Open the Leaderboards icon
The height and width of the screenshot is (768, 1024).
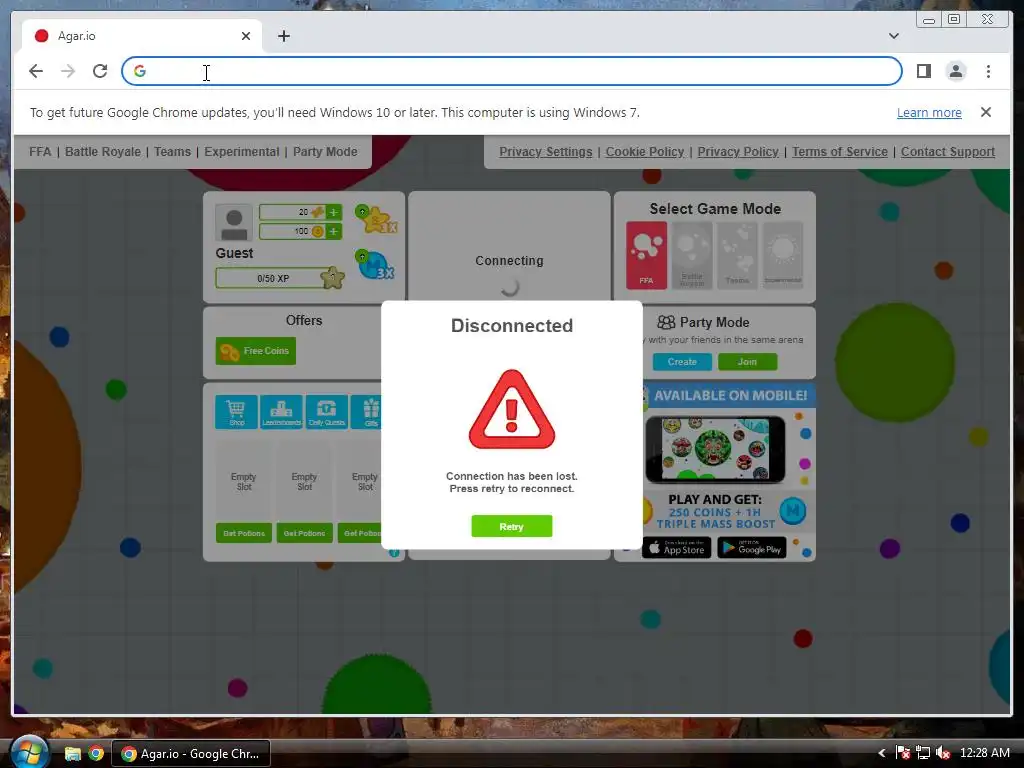coord(281,412)
